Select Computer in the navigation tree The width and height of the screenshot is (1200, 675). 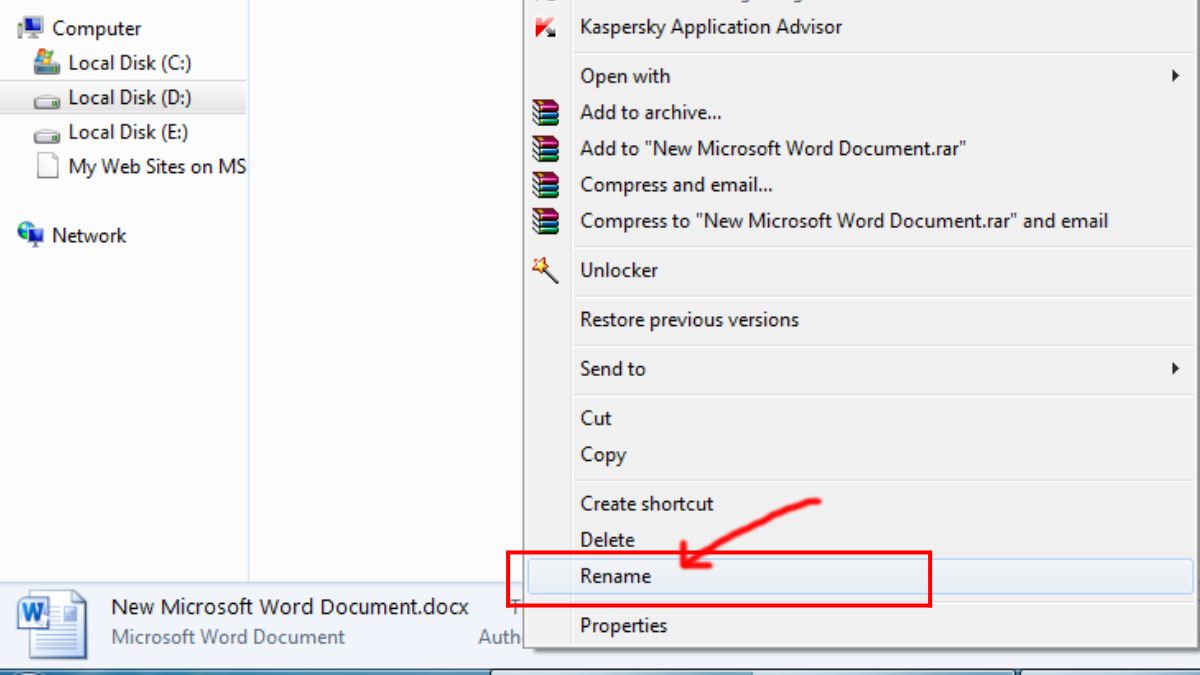[96, 29]
